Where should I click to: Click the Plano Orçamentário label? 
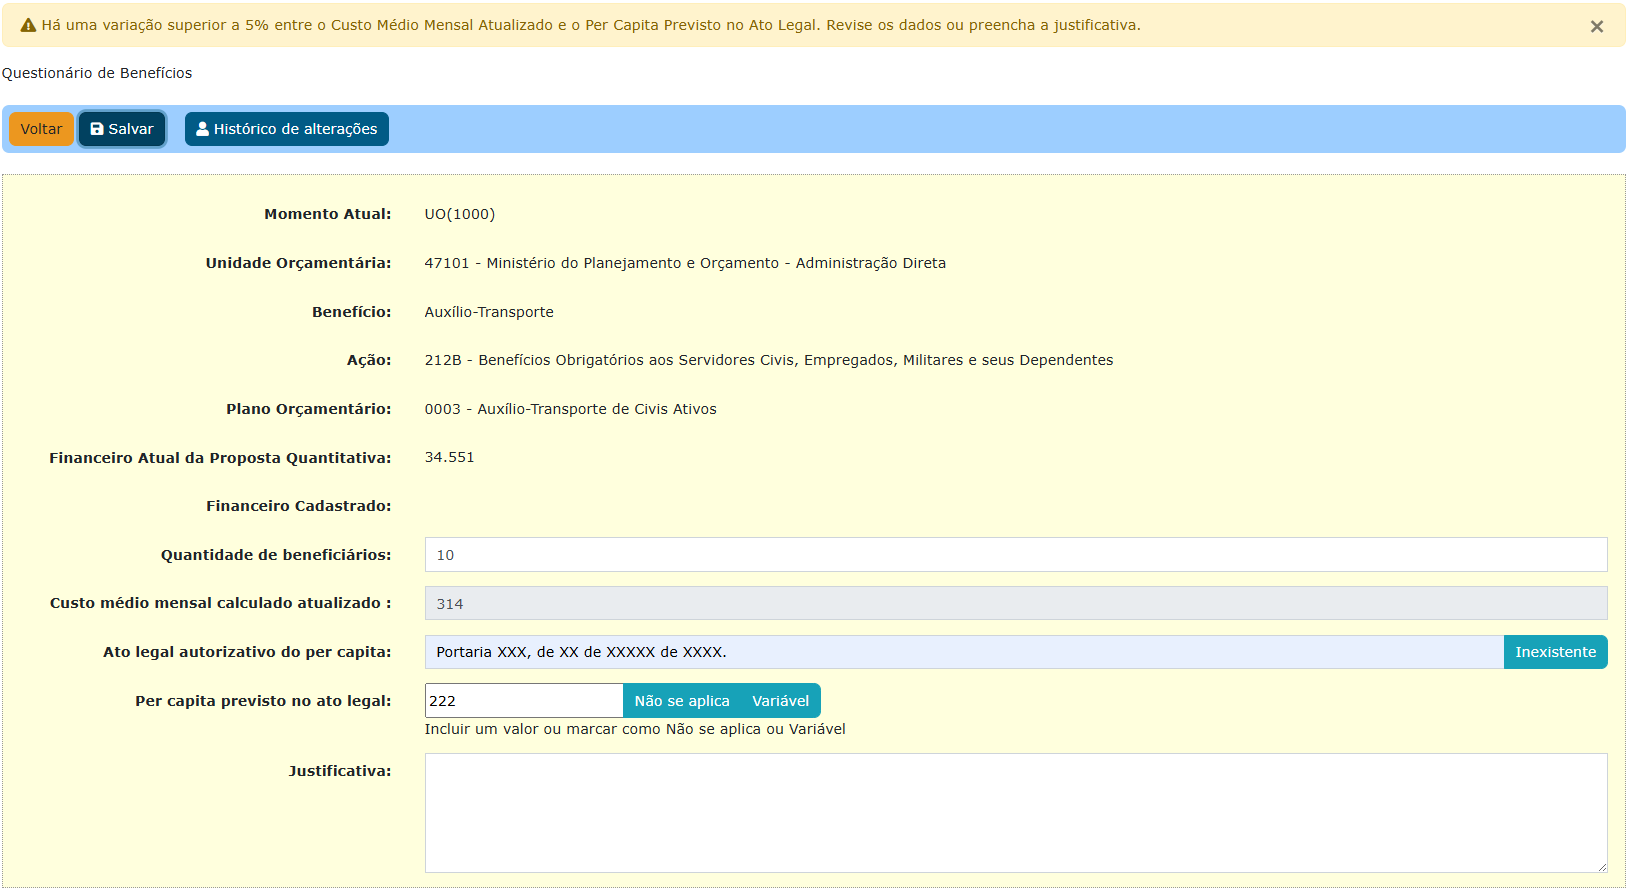(309, 409)
